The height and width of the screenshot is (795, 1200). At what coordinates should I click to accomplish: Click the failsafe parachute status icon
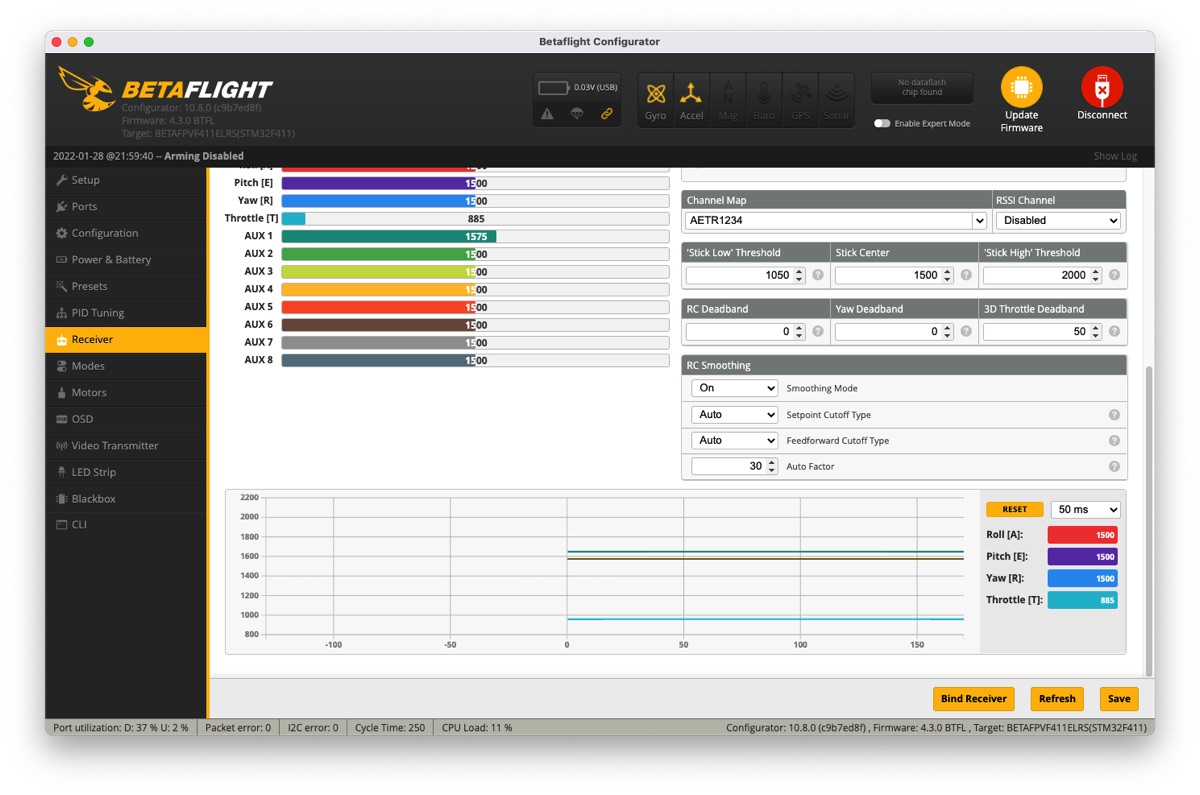[x=577, y=114]
